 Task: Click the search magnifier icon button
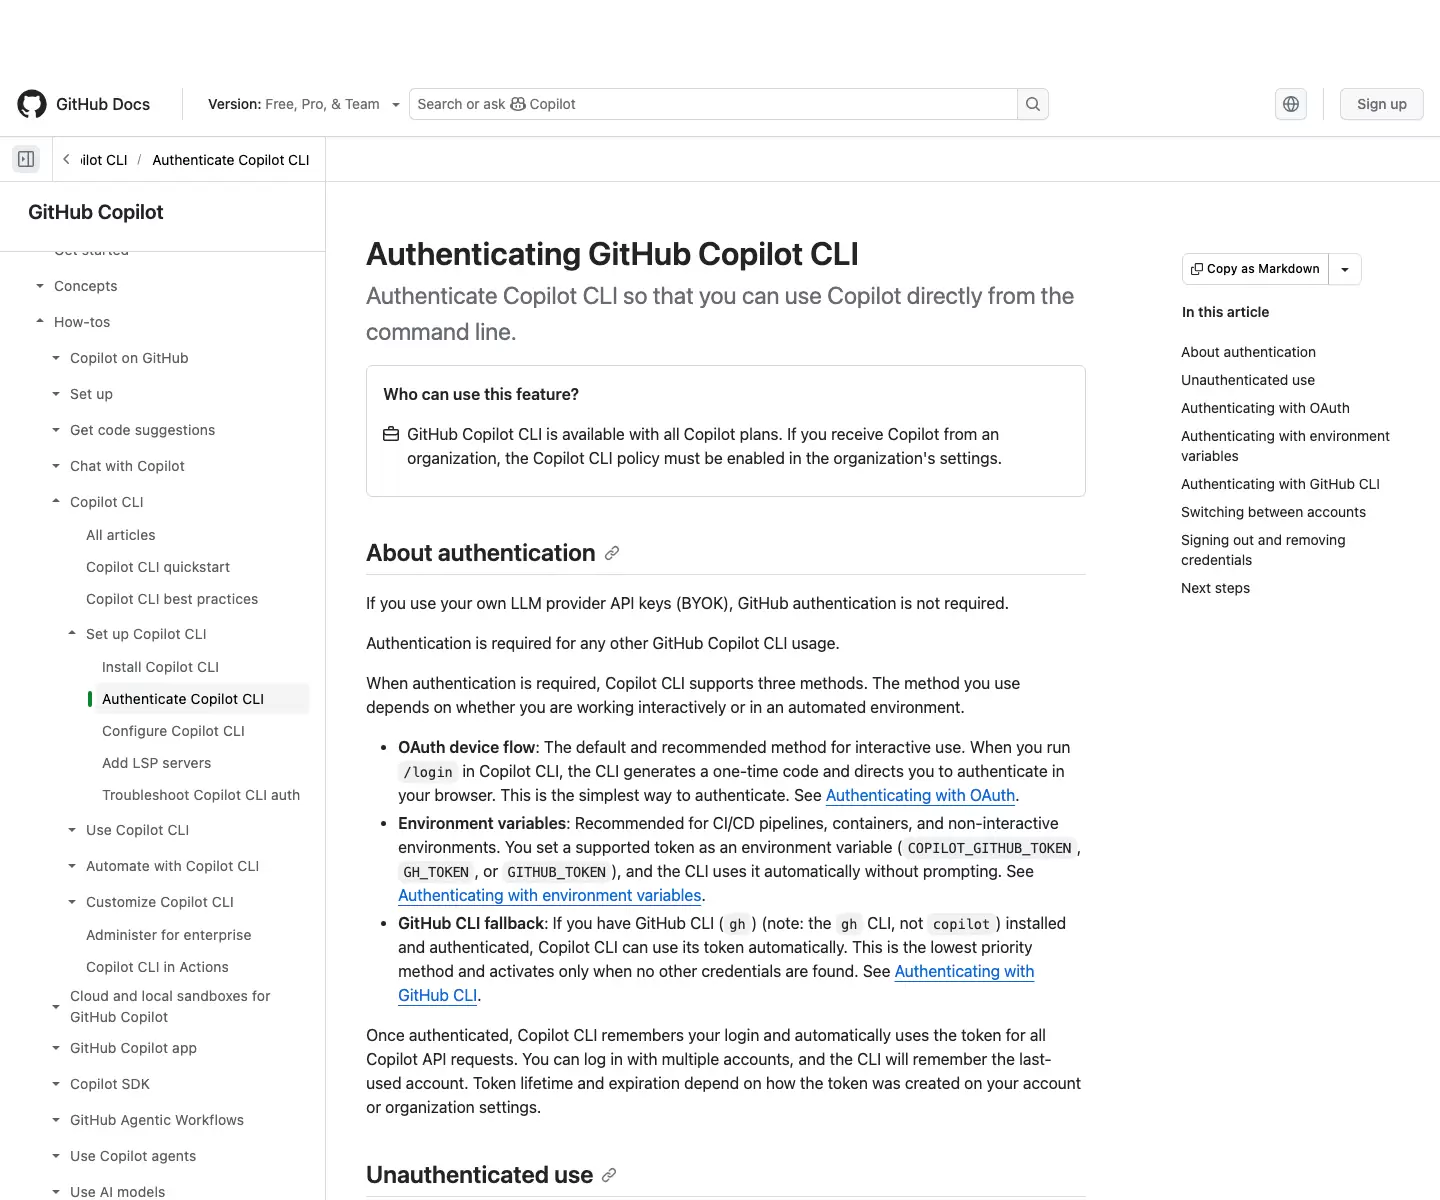click(1033, 104)
